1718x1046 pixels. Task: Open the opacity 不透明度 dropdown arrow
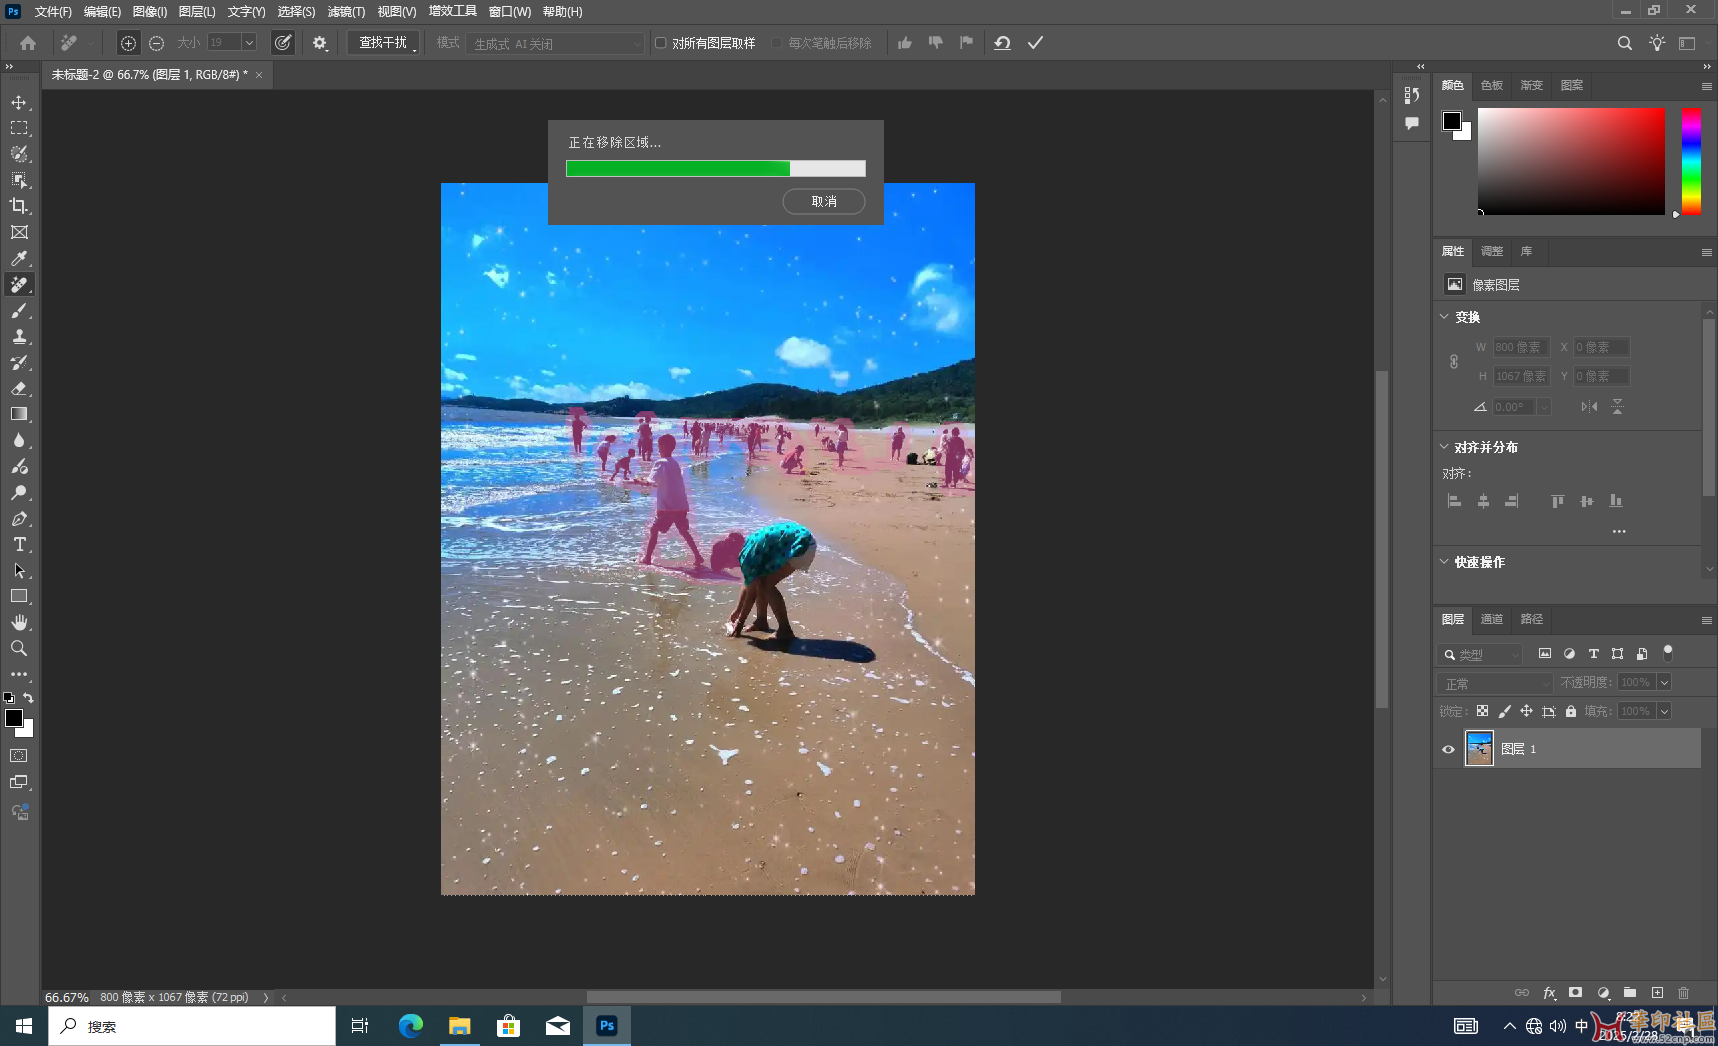pyautogui.click(x=1664, y=682)
